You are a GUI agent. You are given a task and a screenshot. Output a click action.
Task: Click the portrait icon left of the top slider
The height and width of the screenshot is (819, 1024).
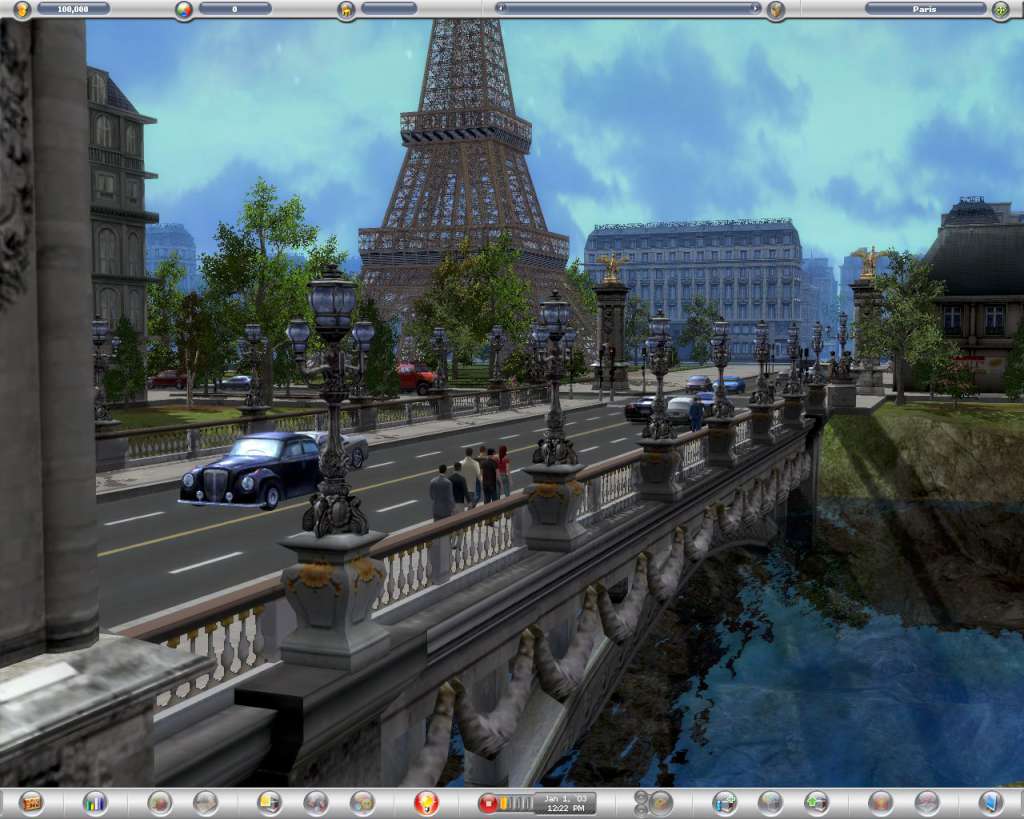pyautogui.click(x=345, y=8)
